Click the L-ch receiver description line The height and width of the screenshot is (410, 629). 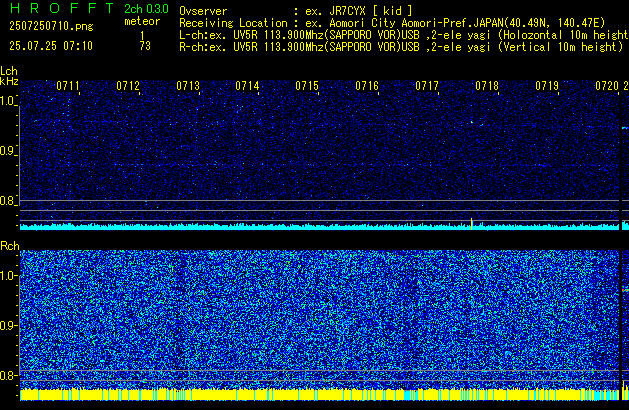pyautogui.click(x=404, y=35)
